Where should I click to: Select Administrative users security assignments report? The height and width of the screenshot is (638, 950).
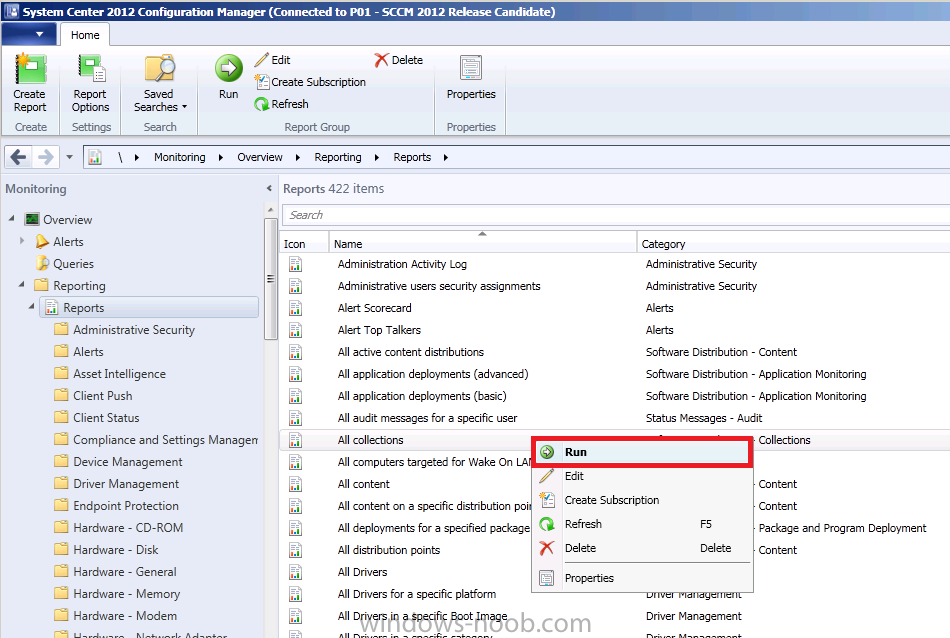pyautogui.click(x=439, y=286)
